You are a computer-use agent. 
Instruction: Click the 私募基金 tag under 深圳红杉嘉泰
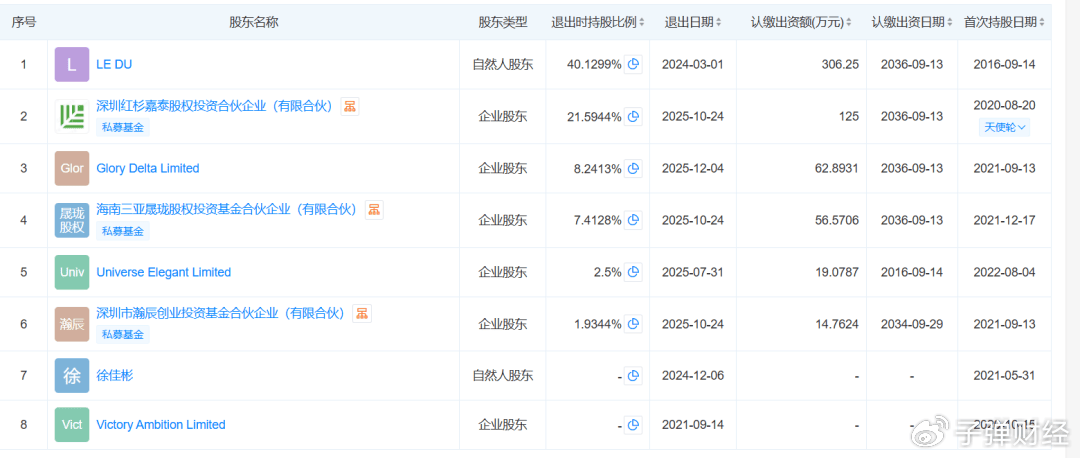(x=122, y=127)
